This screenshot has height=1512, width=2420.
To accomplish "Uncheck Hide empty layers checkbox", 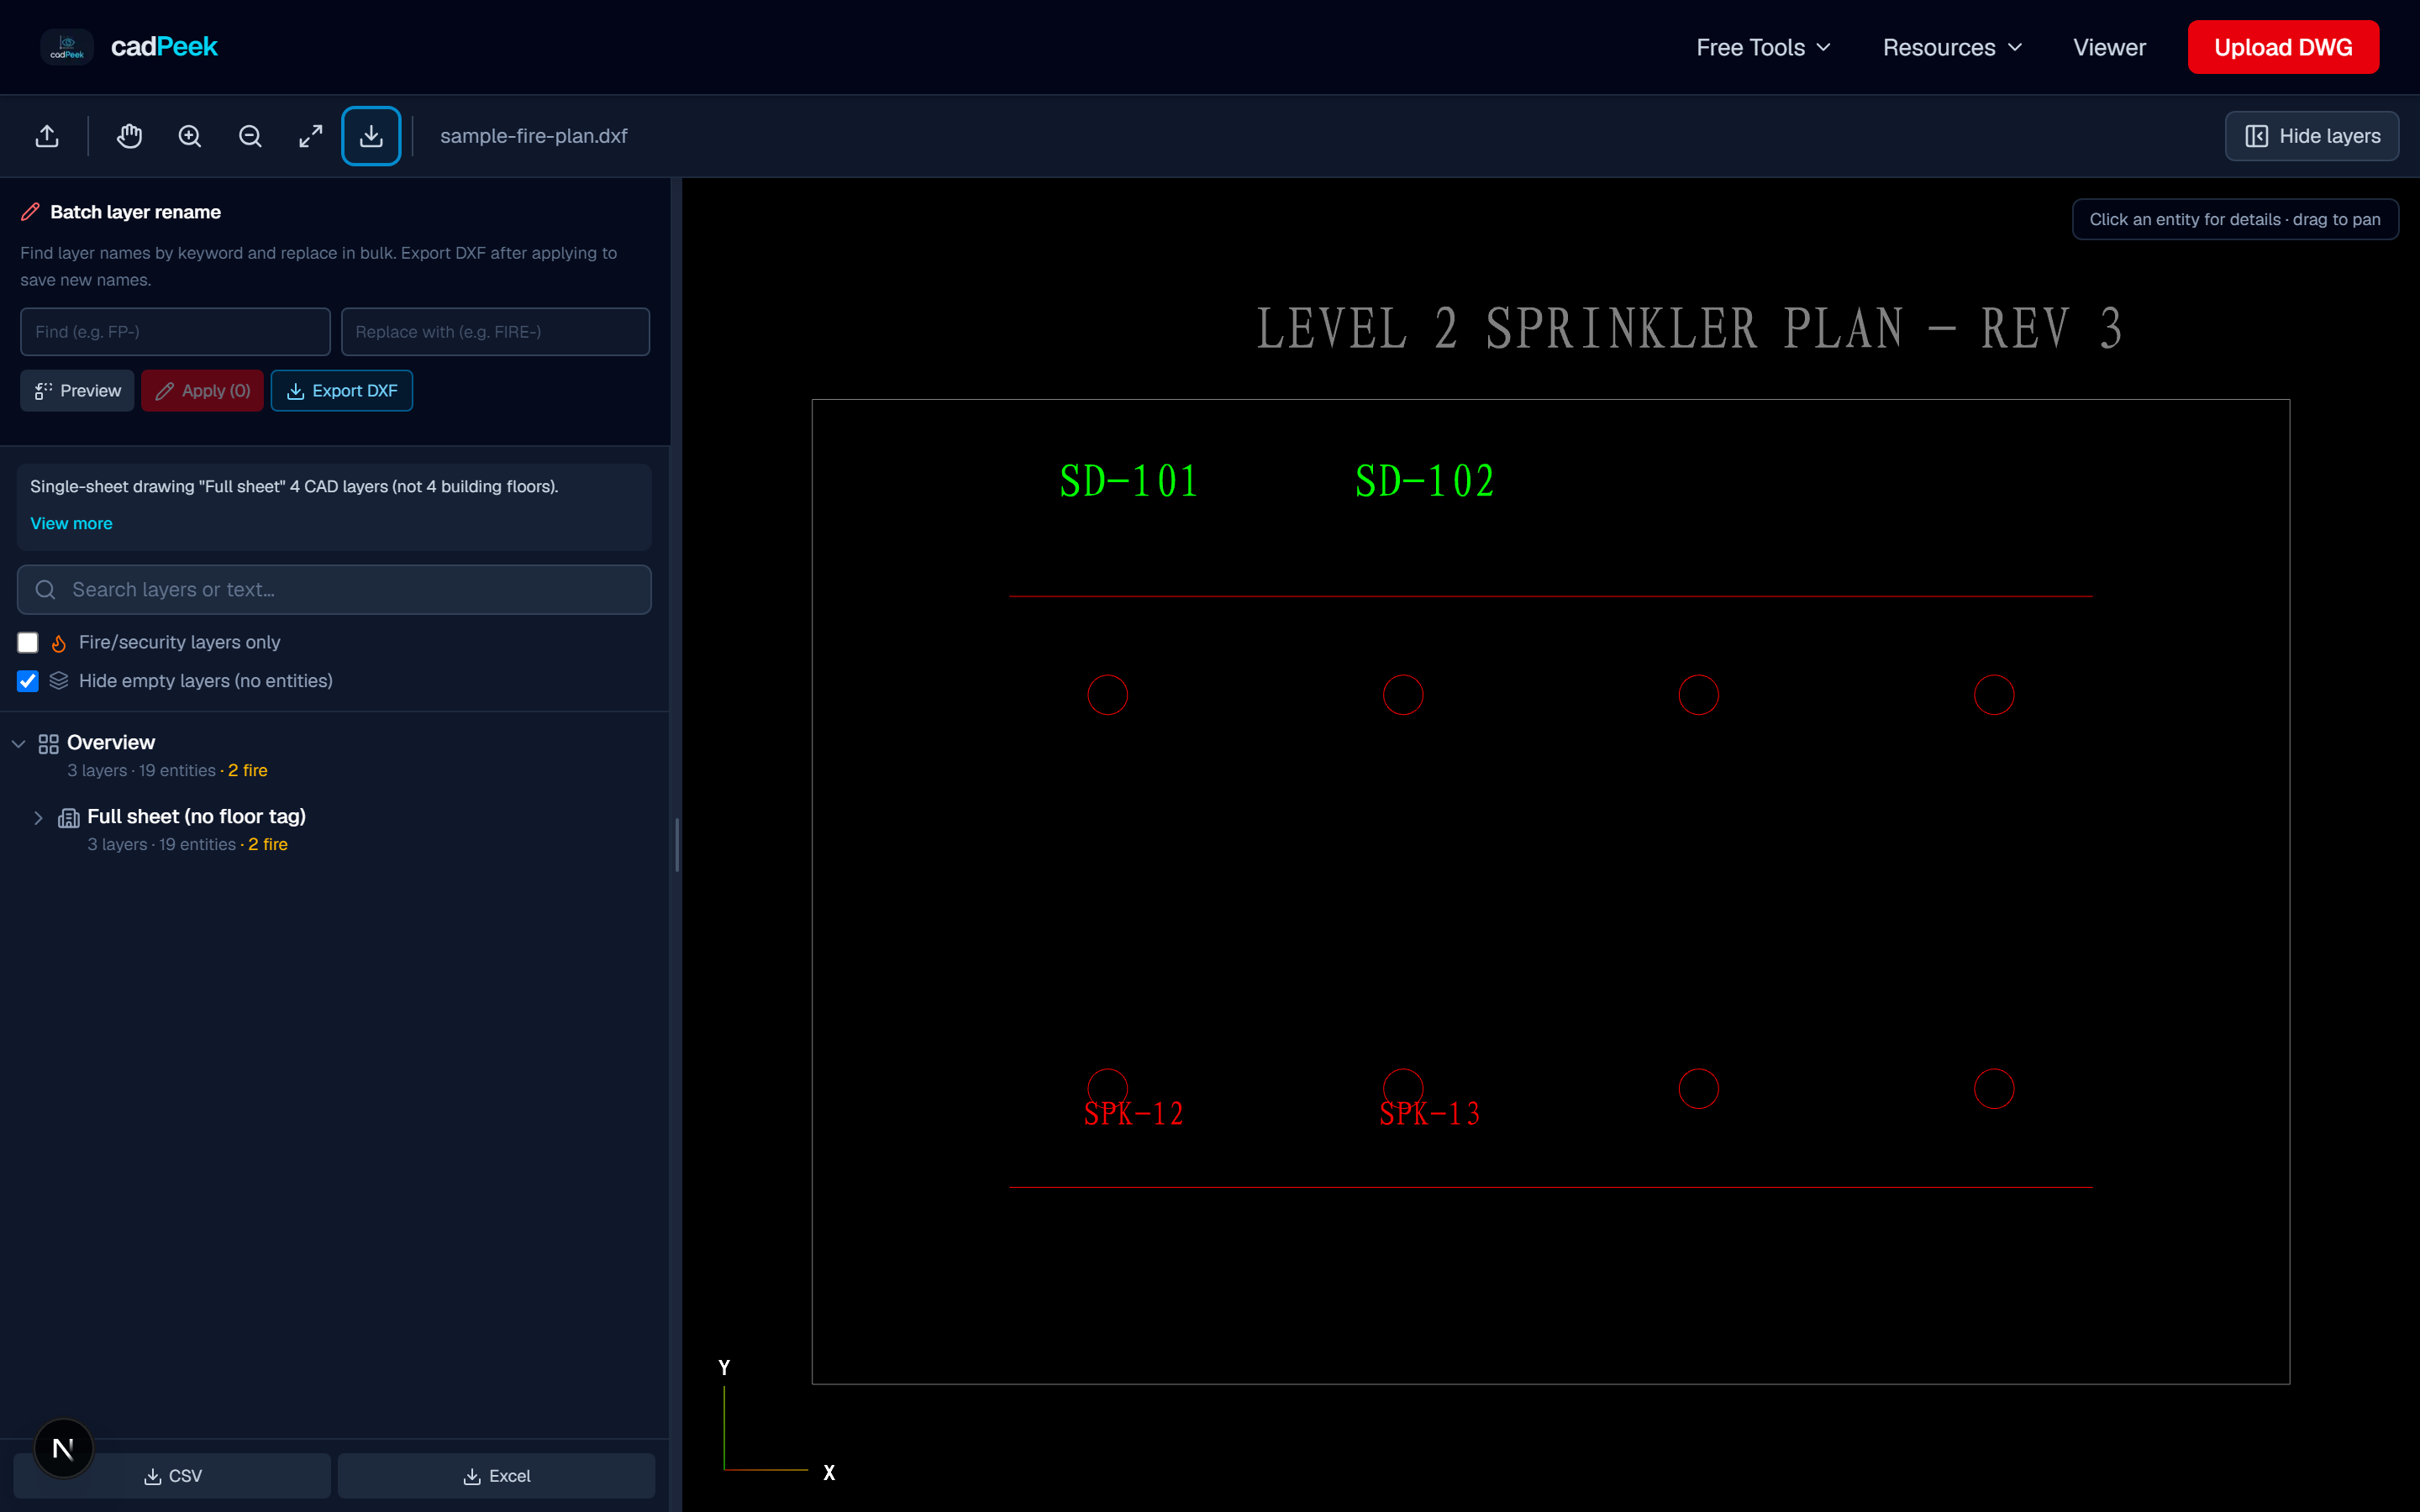I will [28, 681].
